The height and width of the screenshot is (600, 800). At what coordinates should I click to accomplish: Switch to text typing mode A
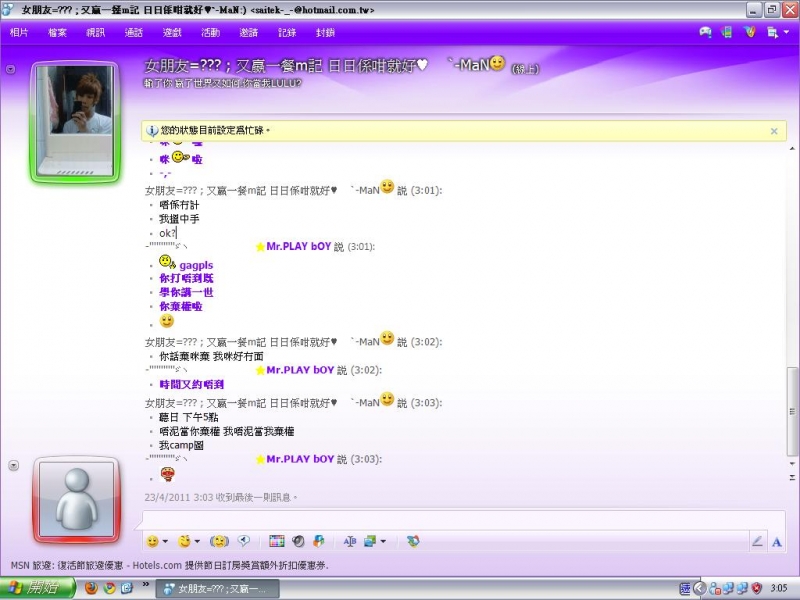click(x=777, y=542)
